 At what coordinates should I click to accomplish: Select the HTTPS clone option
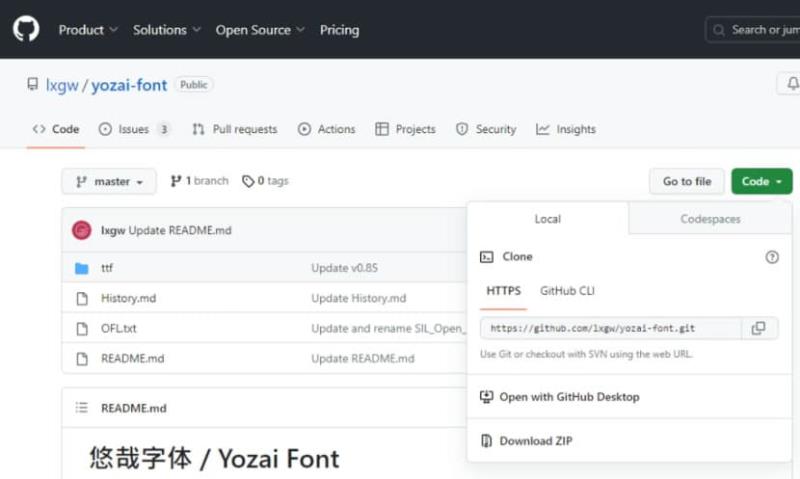pos(504,291)
